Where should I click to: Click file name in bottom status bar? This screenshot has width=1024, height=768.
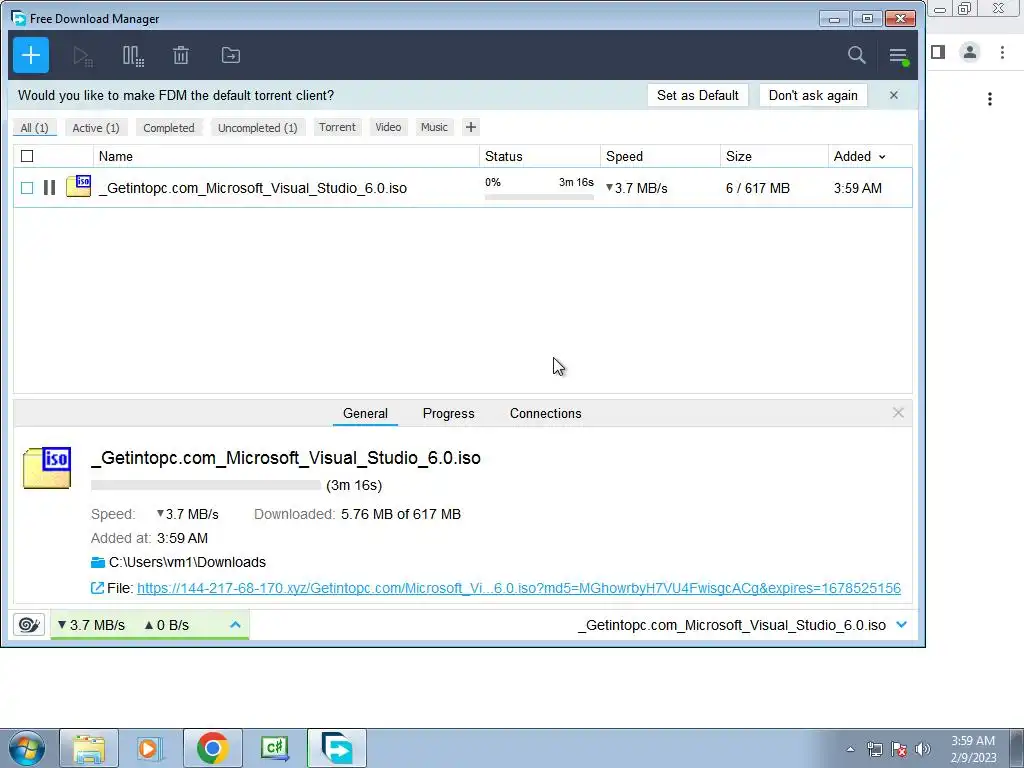[x=732, y=625]
